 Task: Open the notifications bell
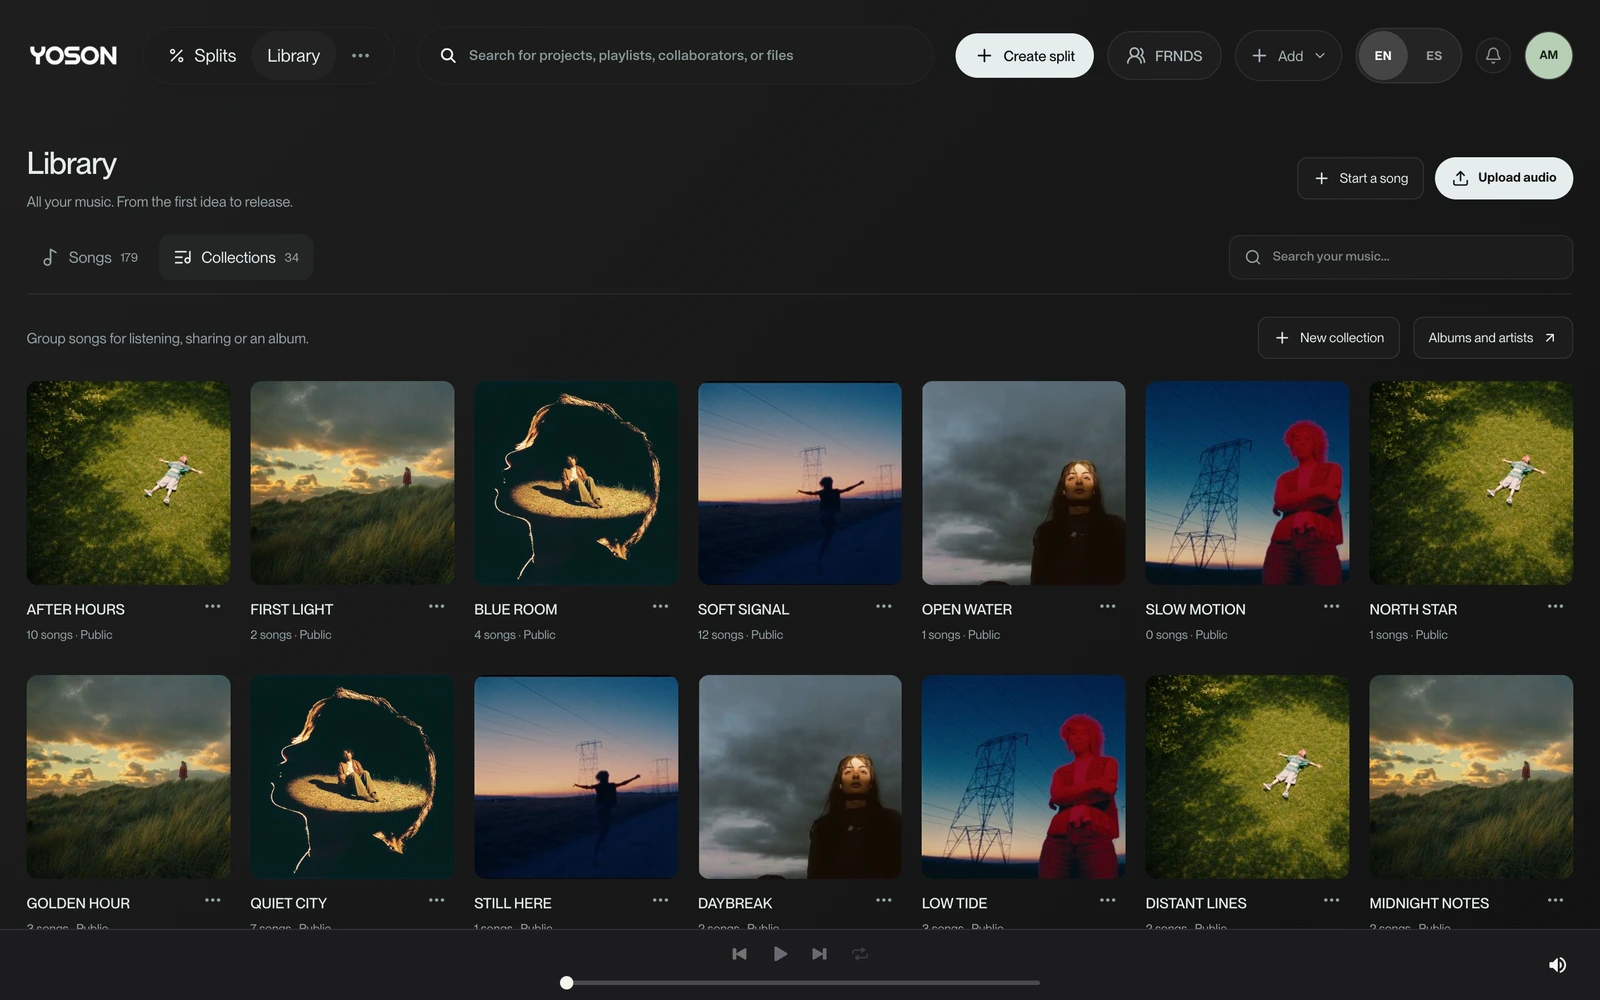[x=1492, y=56]
